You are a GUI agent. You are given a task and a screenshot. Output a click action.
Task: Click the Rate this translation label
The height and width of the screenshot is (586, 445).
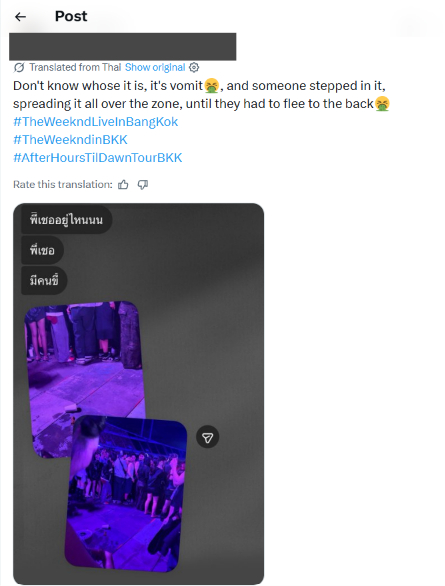tap(63, 184)
